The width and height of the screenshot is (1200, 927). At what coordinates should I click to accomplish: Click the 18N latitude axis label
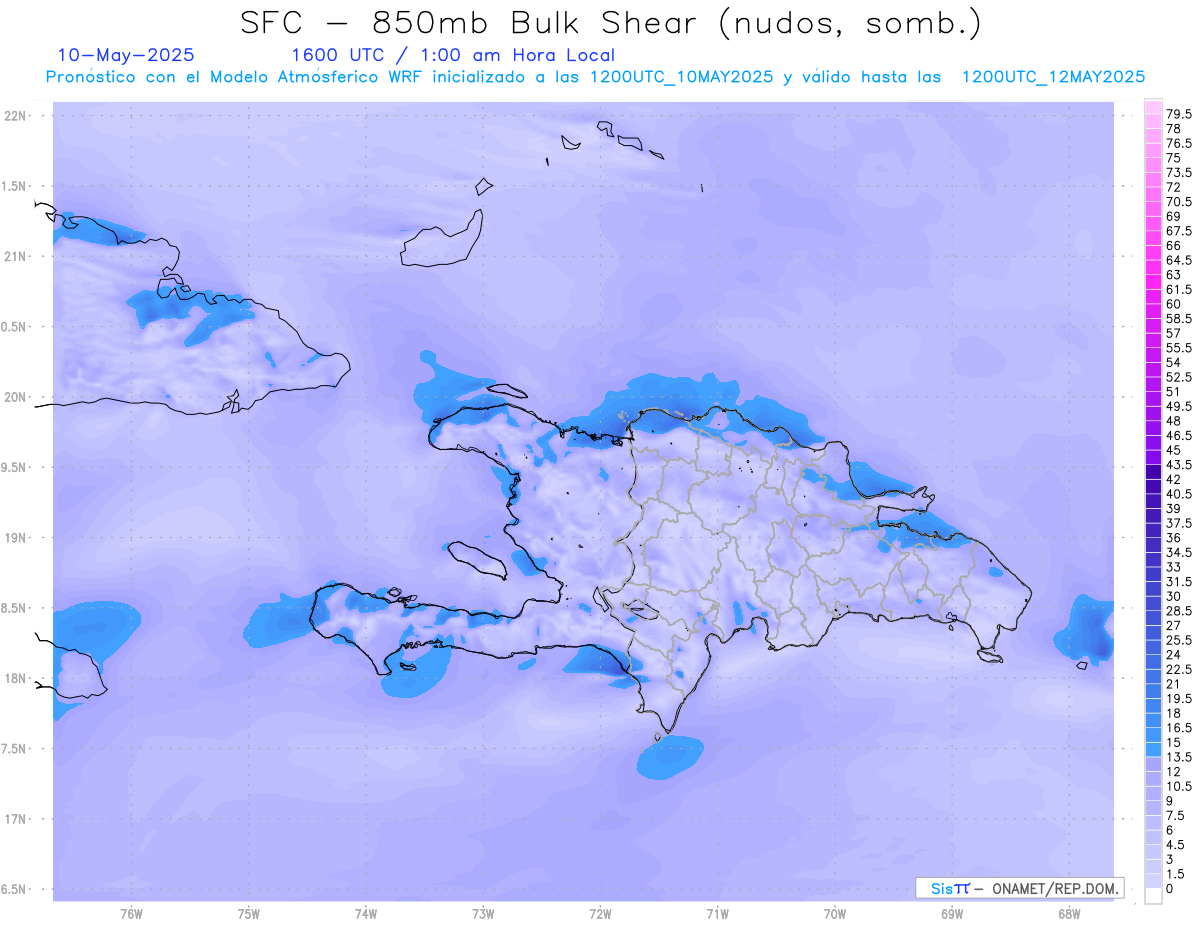coord(17,678)
